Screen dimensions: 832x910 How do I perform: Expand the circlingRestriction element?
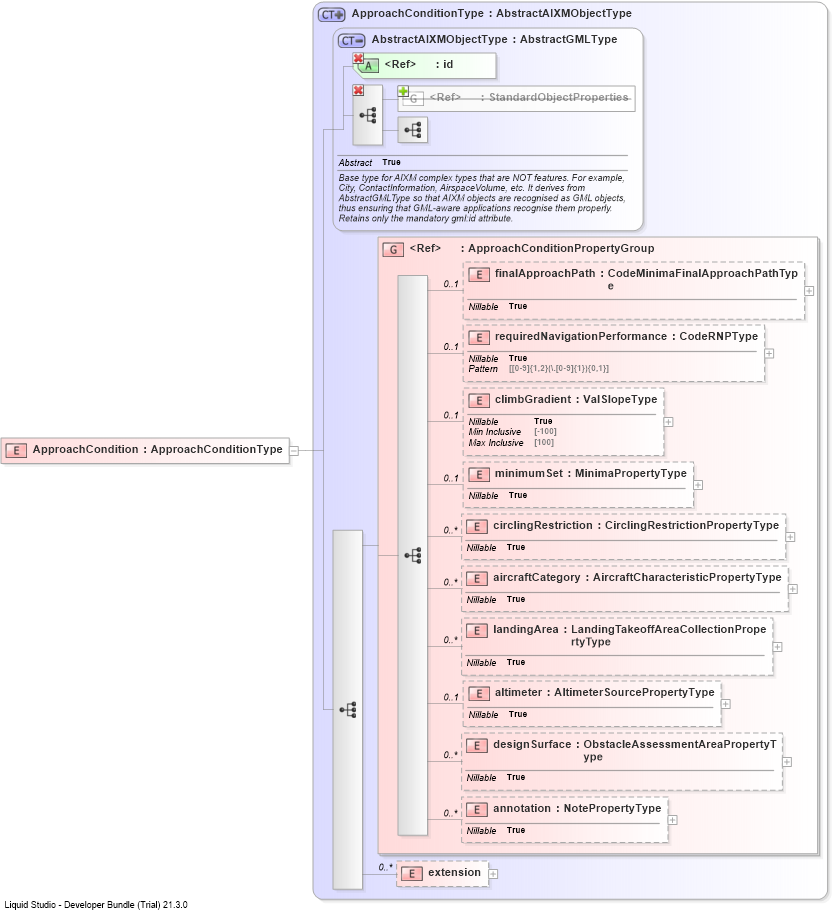[790, 537]
